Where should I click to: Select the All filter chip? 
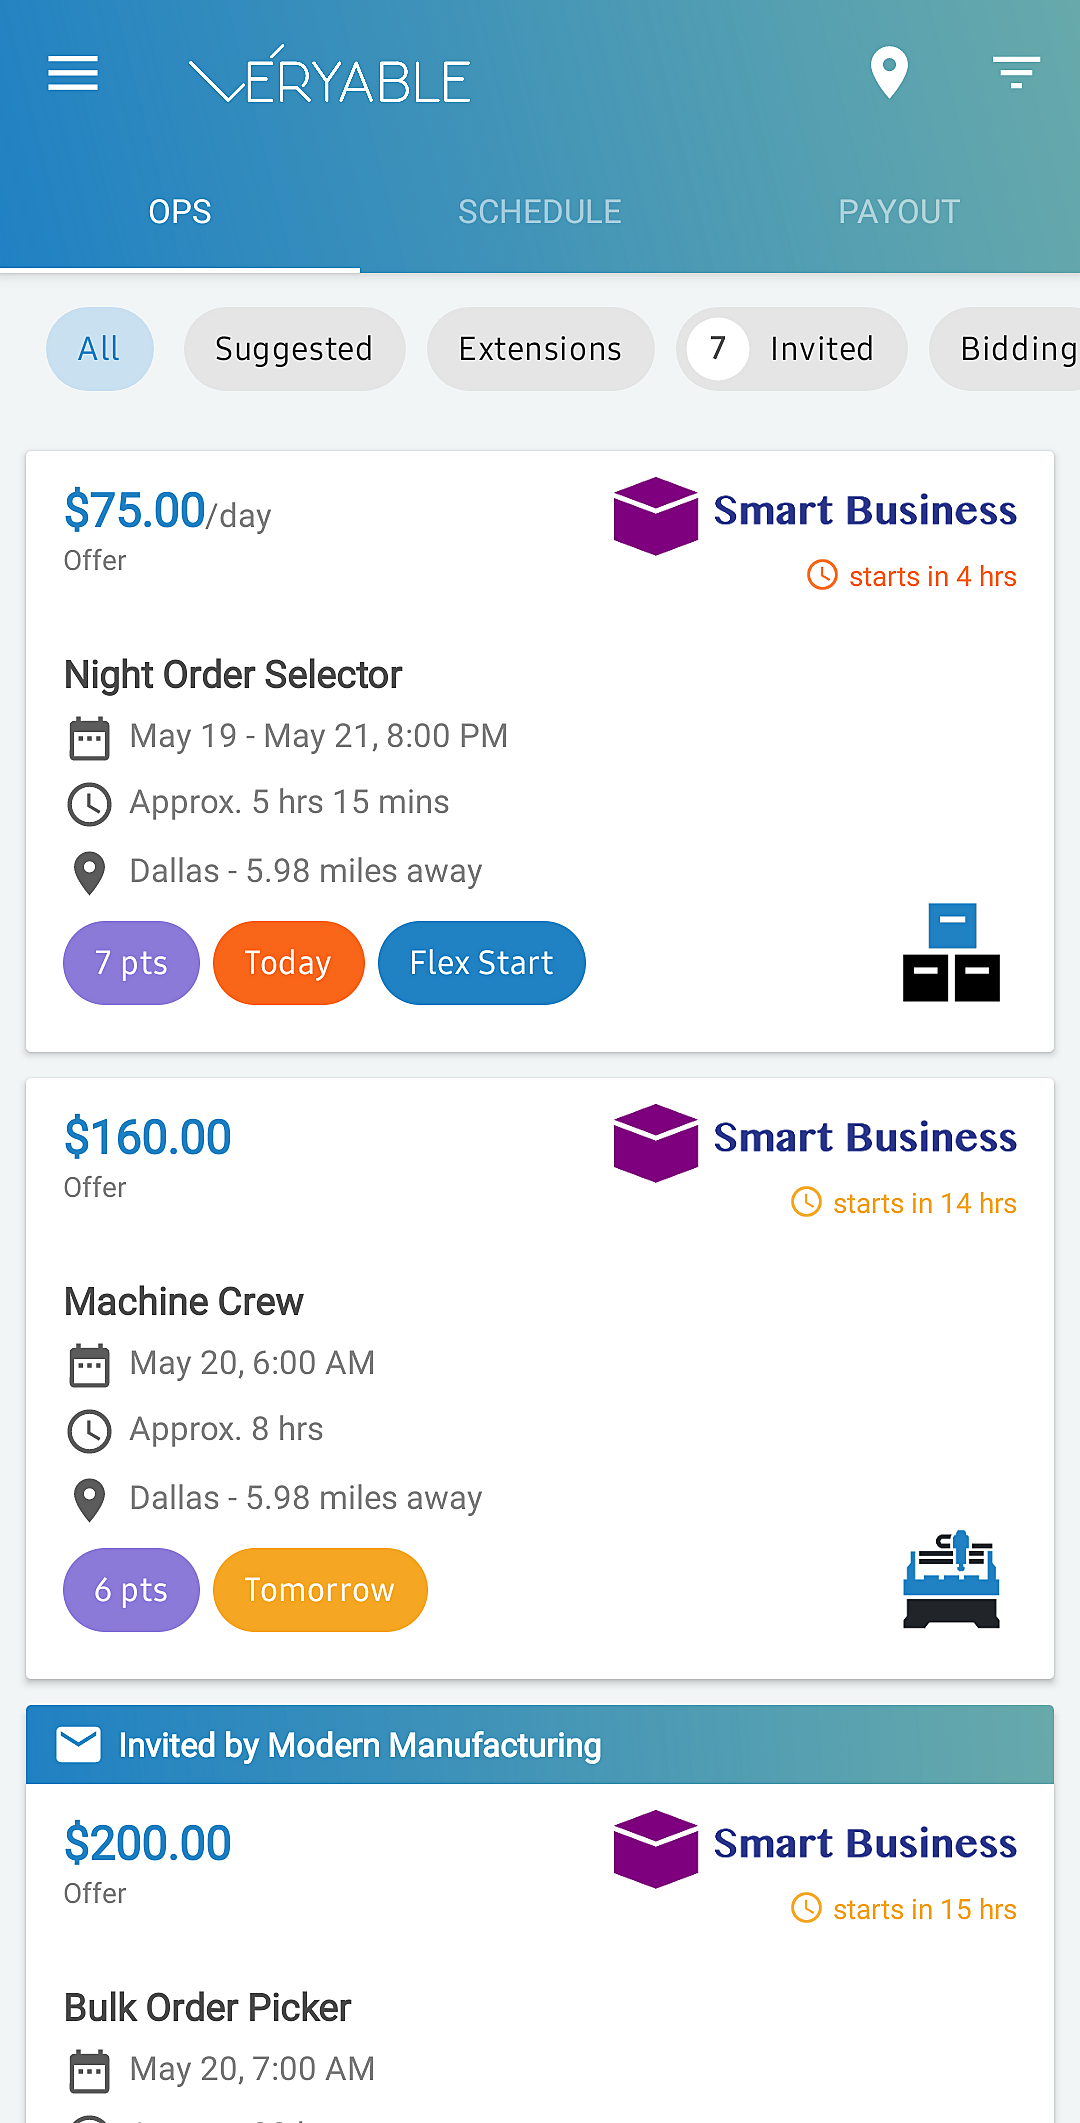point(99,348)
